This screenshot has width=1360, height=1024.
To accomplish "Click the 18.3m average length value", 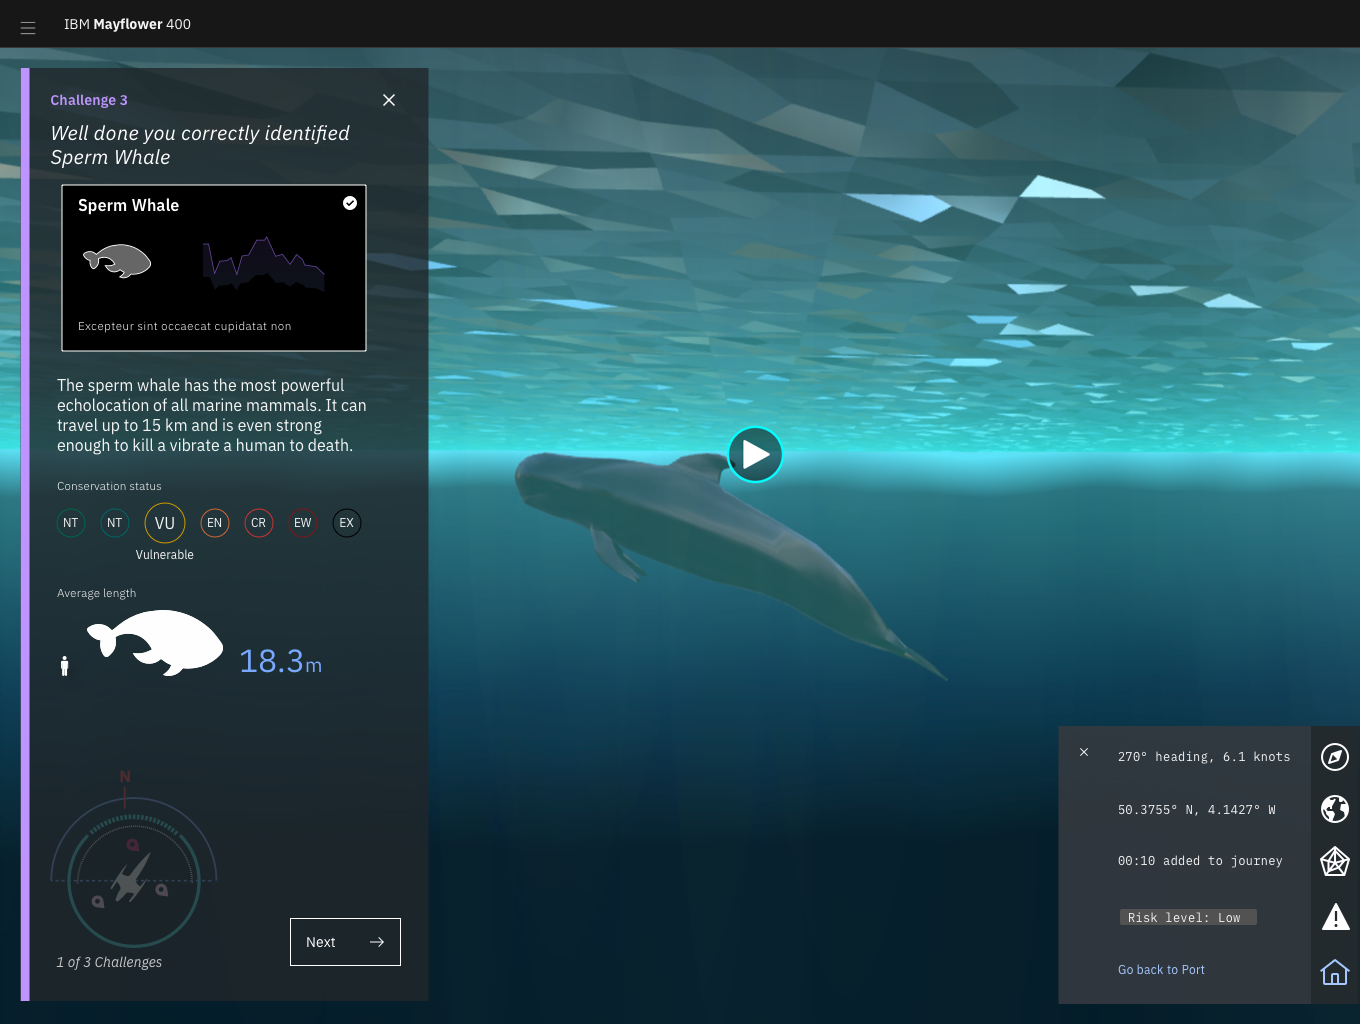I will tap(281, 661).
